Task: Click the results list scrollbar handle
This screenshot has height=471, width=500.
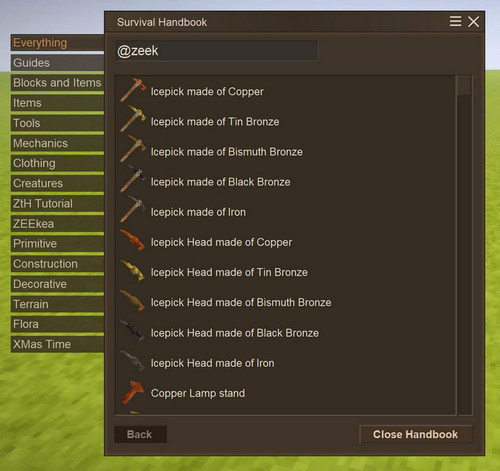Action: point(464,86)
